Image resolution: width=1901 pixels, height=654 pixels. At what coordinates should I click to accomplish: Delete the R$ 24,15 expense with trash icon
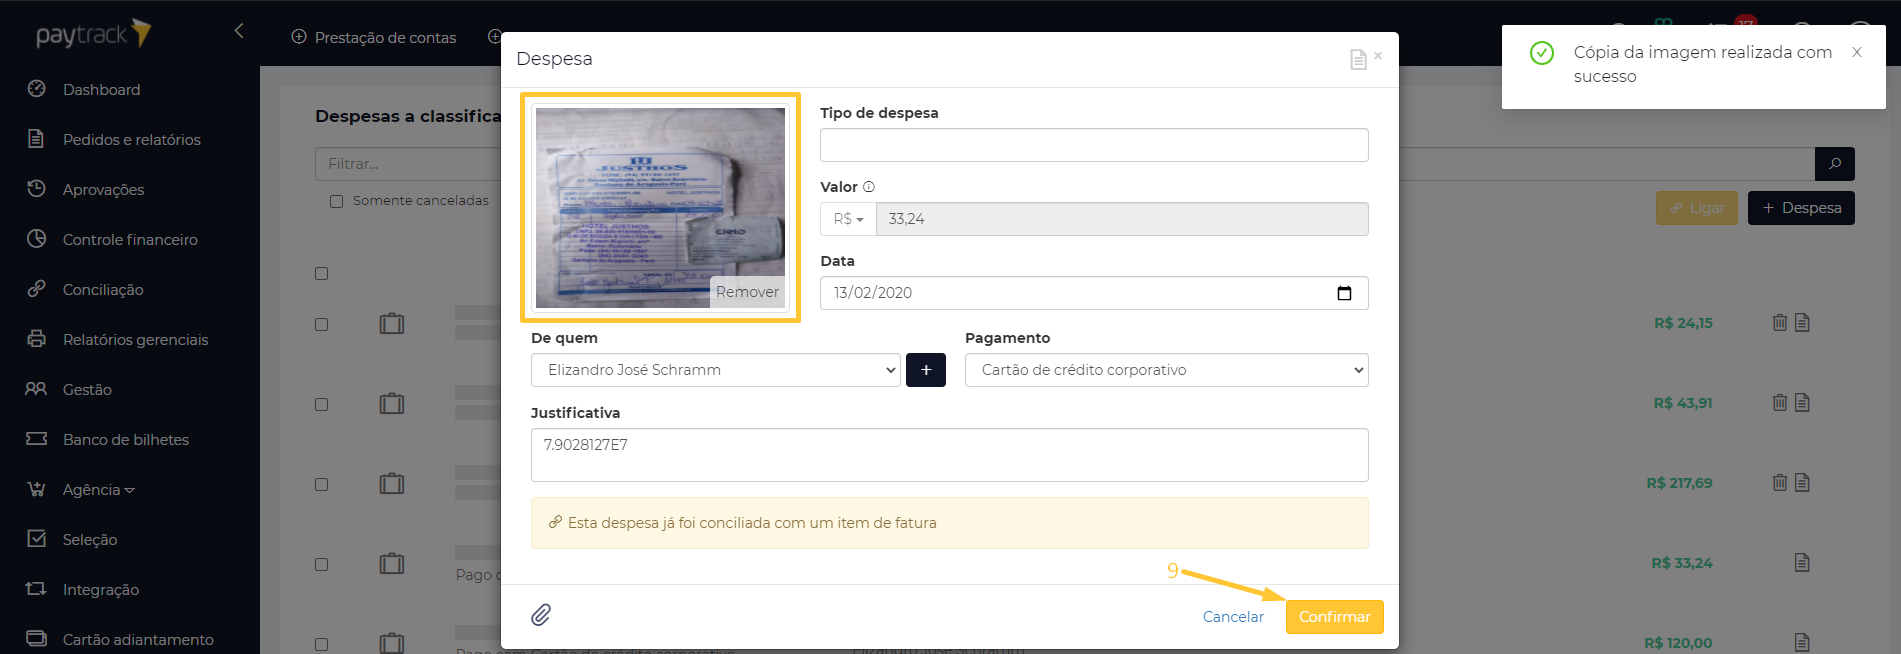click(x=1779, y=323)
